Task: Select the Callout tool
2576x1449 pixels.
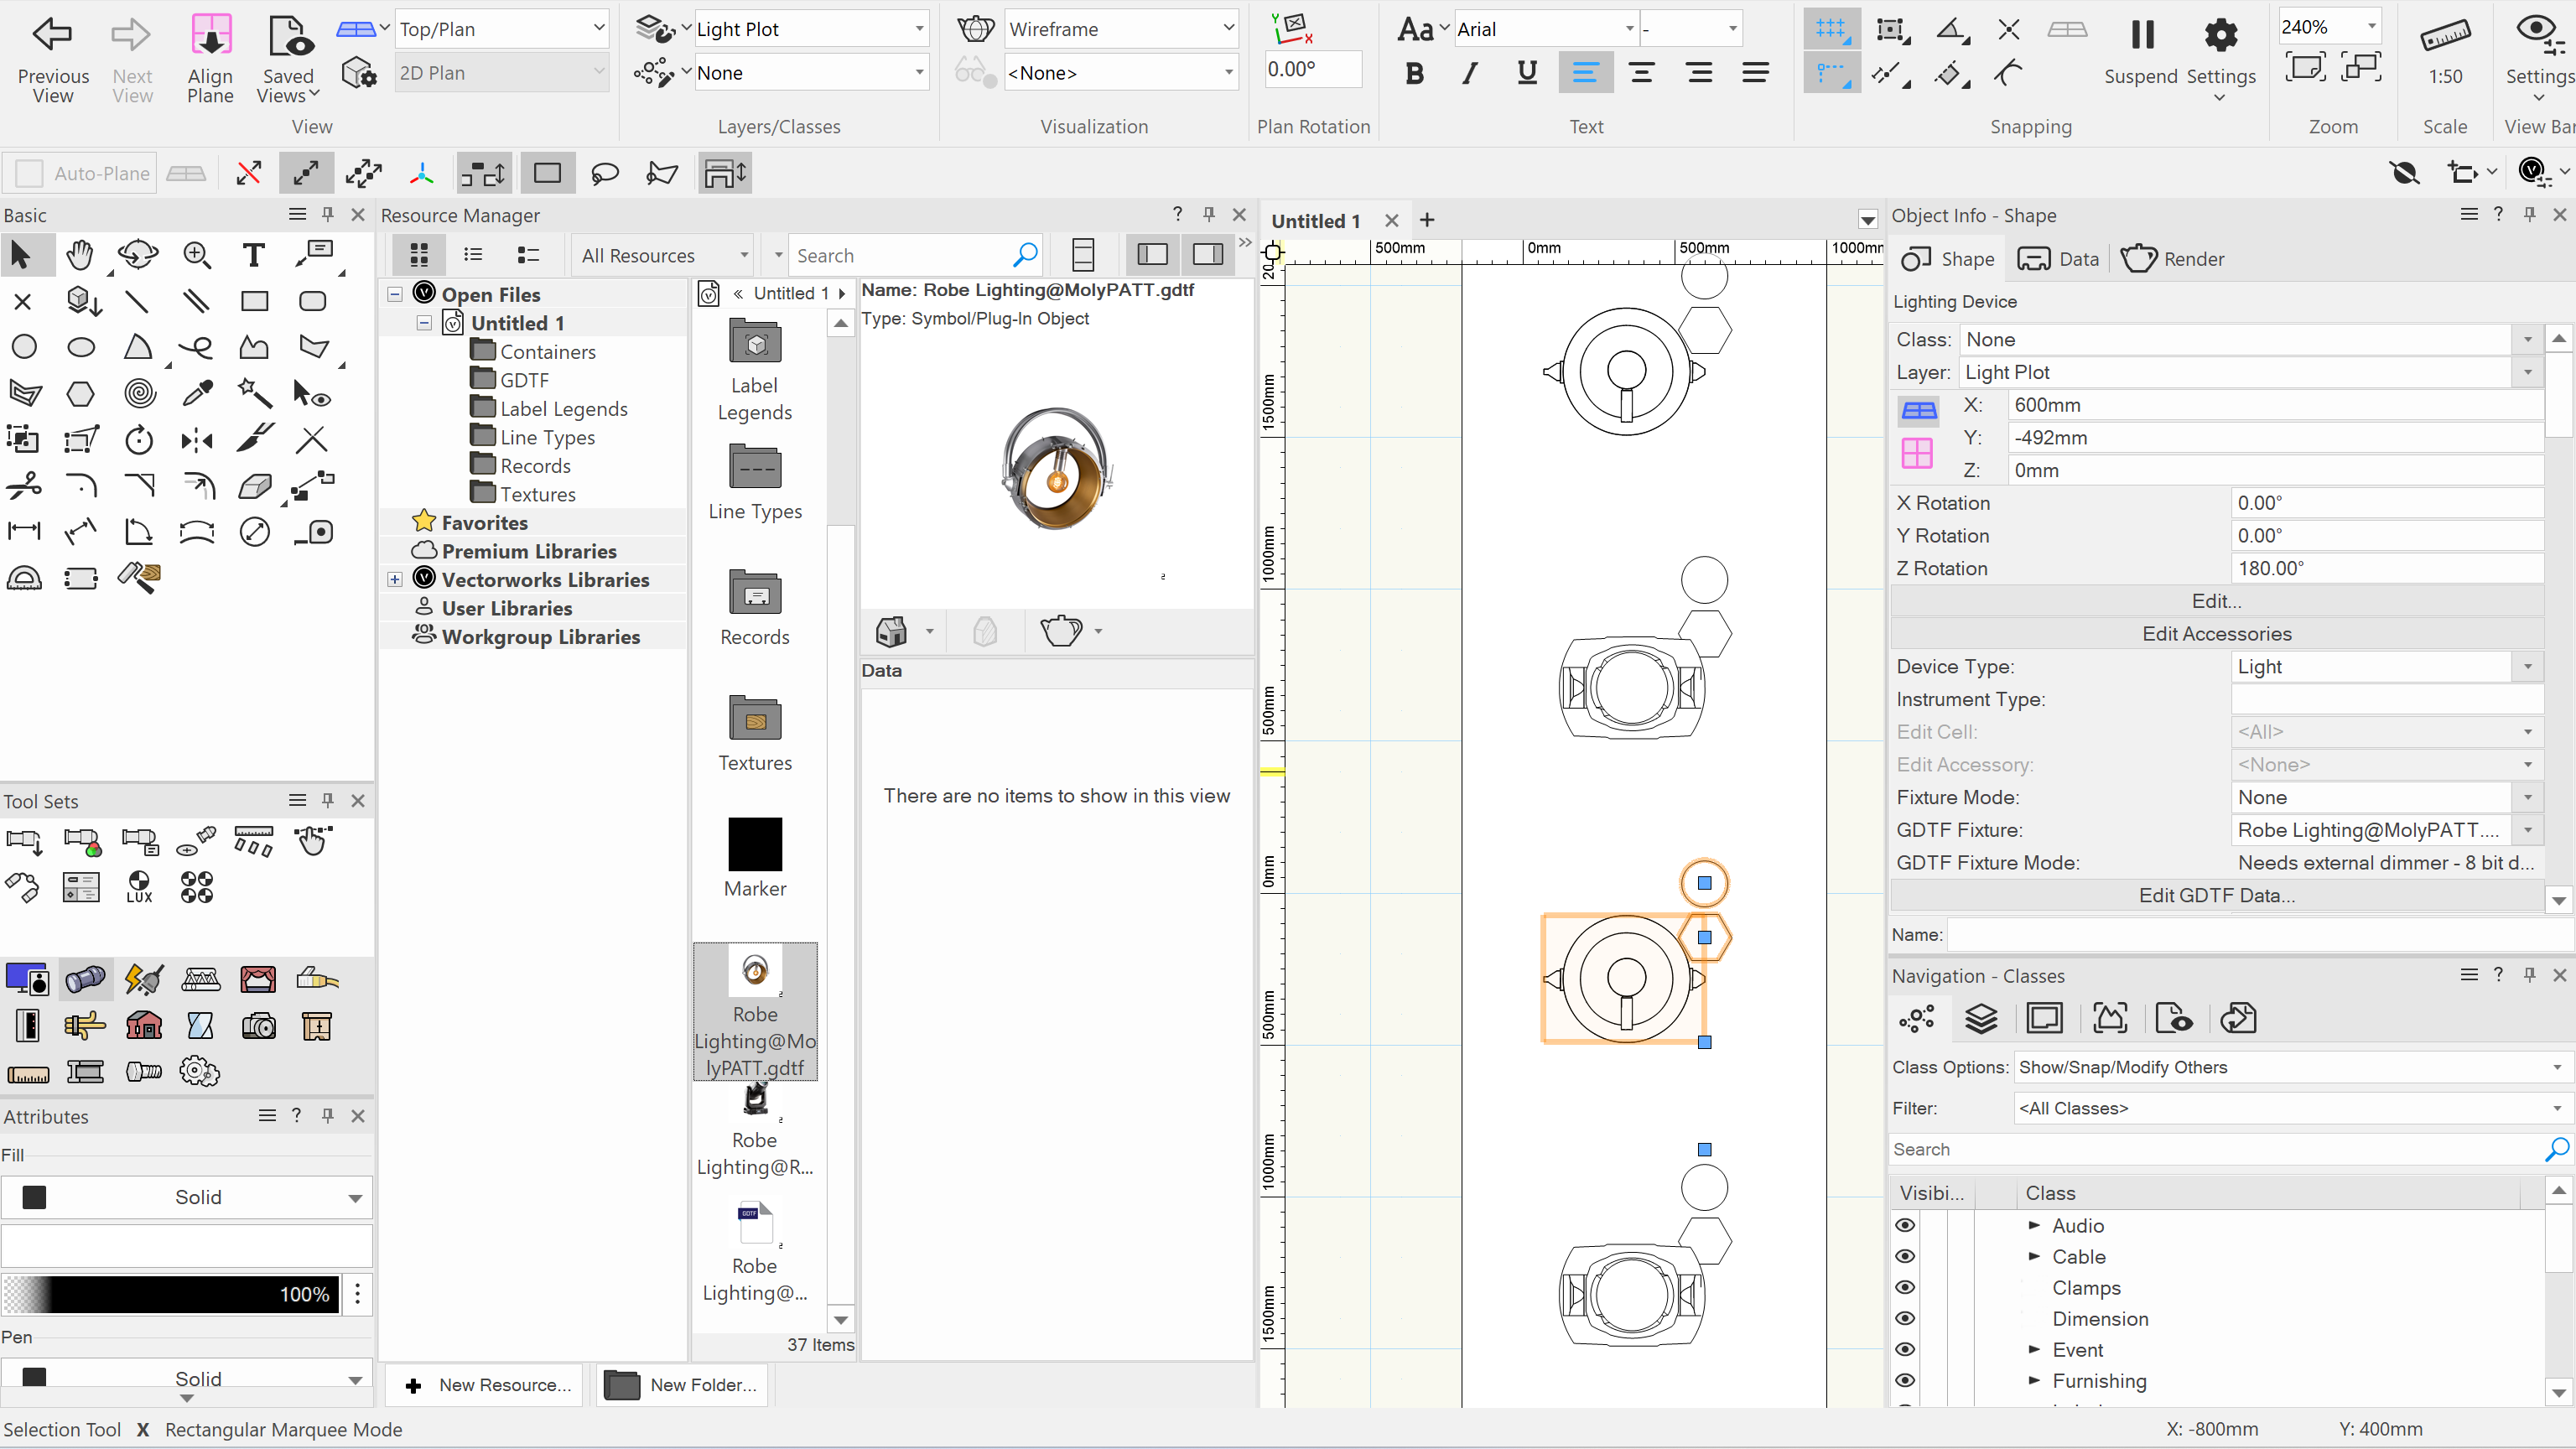Action: point(314,255)
